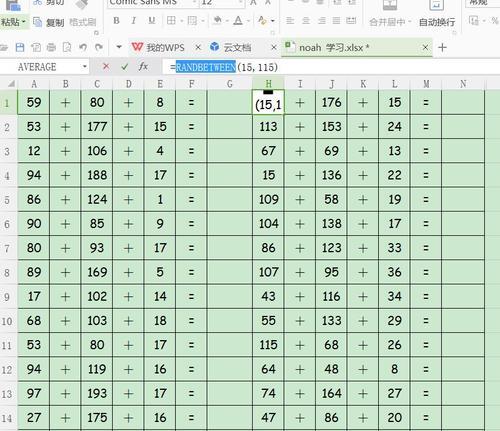Open the font size 12 dropdown
This screenshot has height=431, width=500.
point(241,3)
